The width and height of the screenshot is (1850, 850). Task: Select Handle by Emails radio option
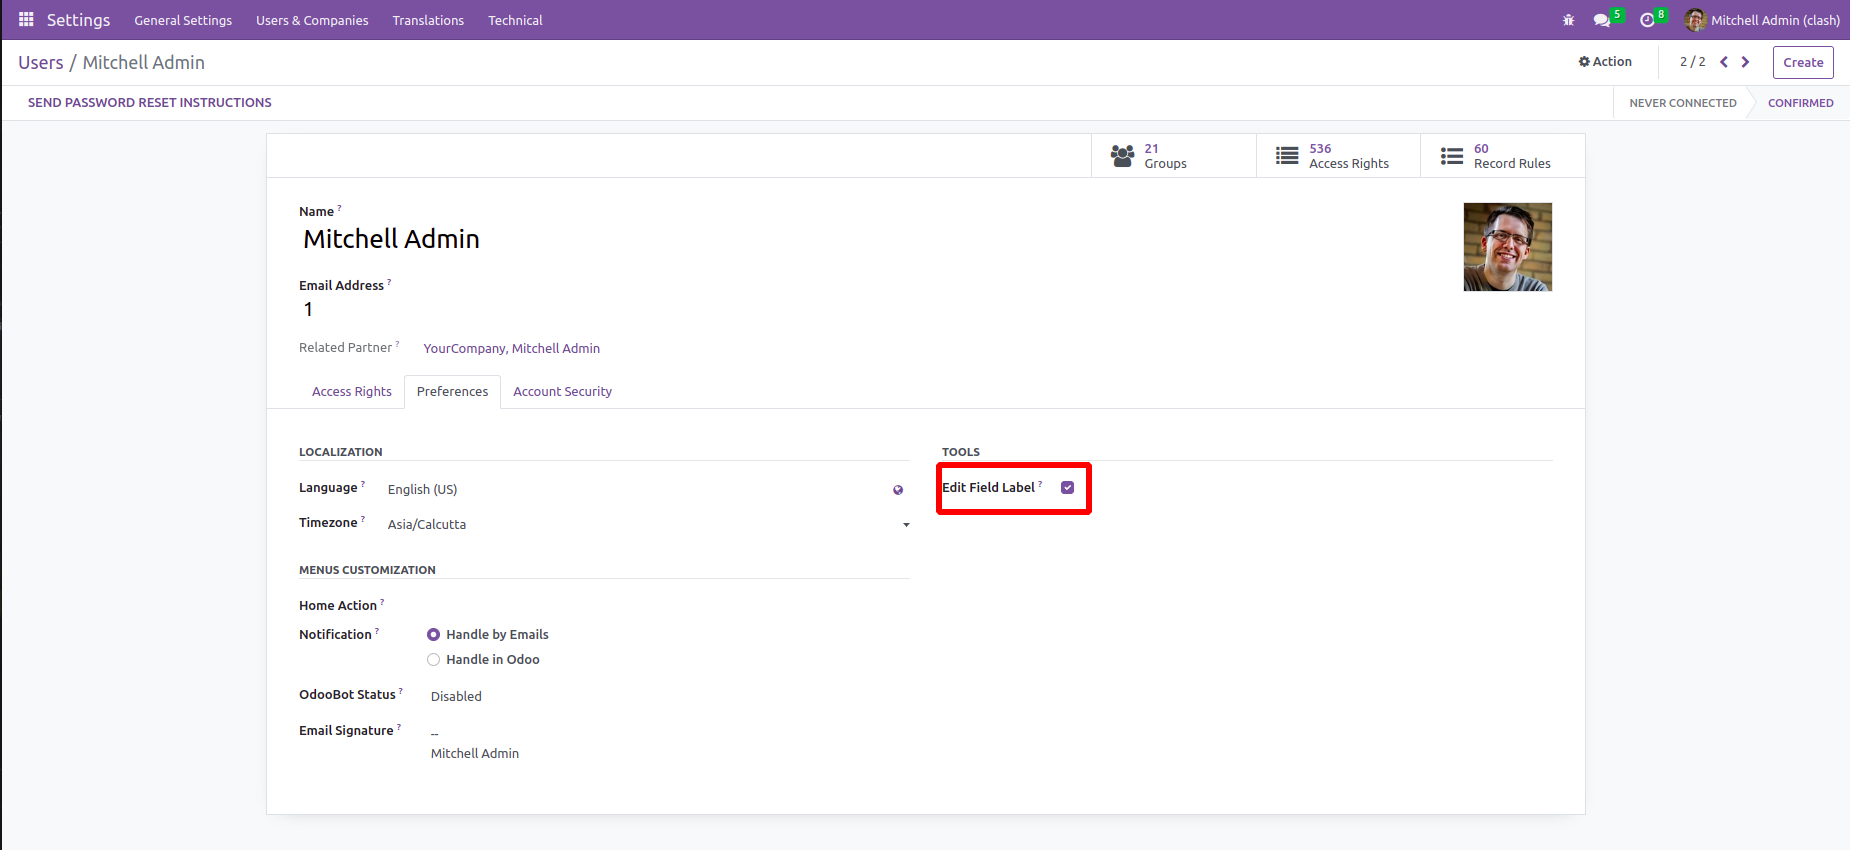point(434,635)
